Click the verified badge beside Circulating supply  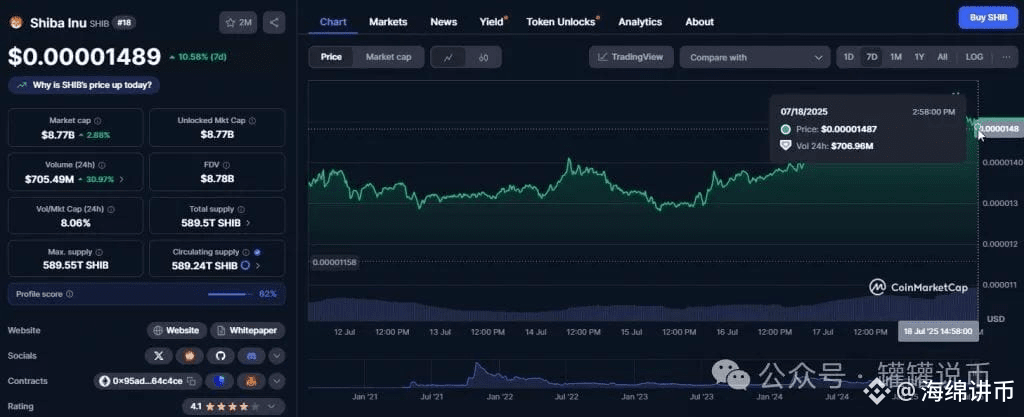pos(257,252)
